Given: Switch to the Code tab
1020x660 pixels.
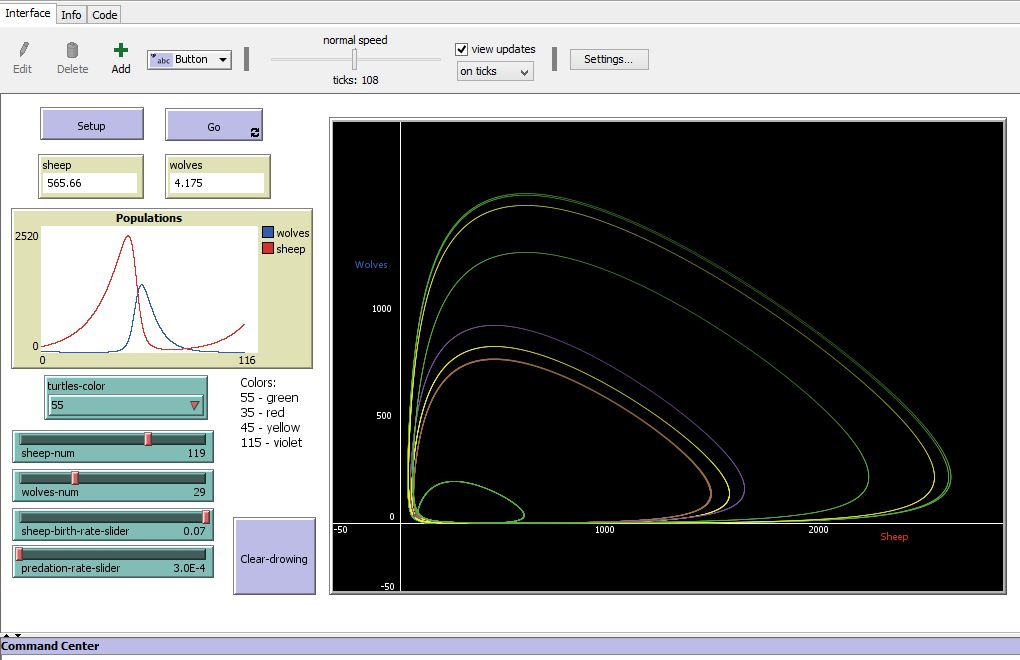Looking at the screenshot, I should tap(104, 14).
